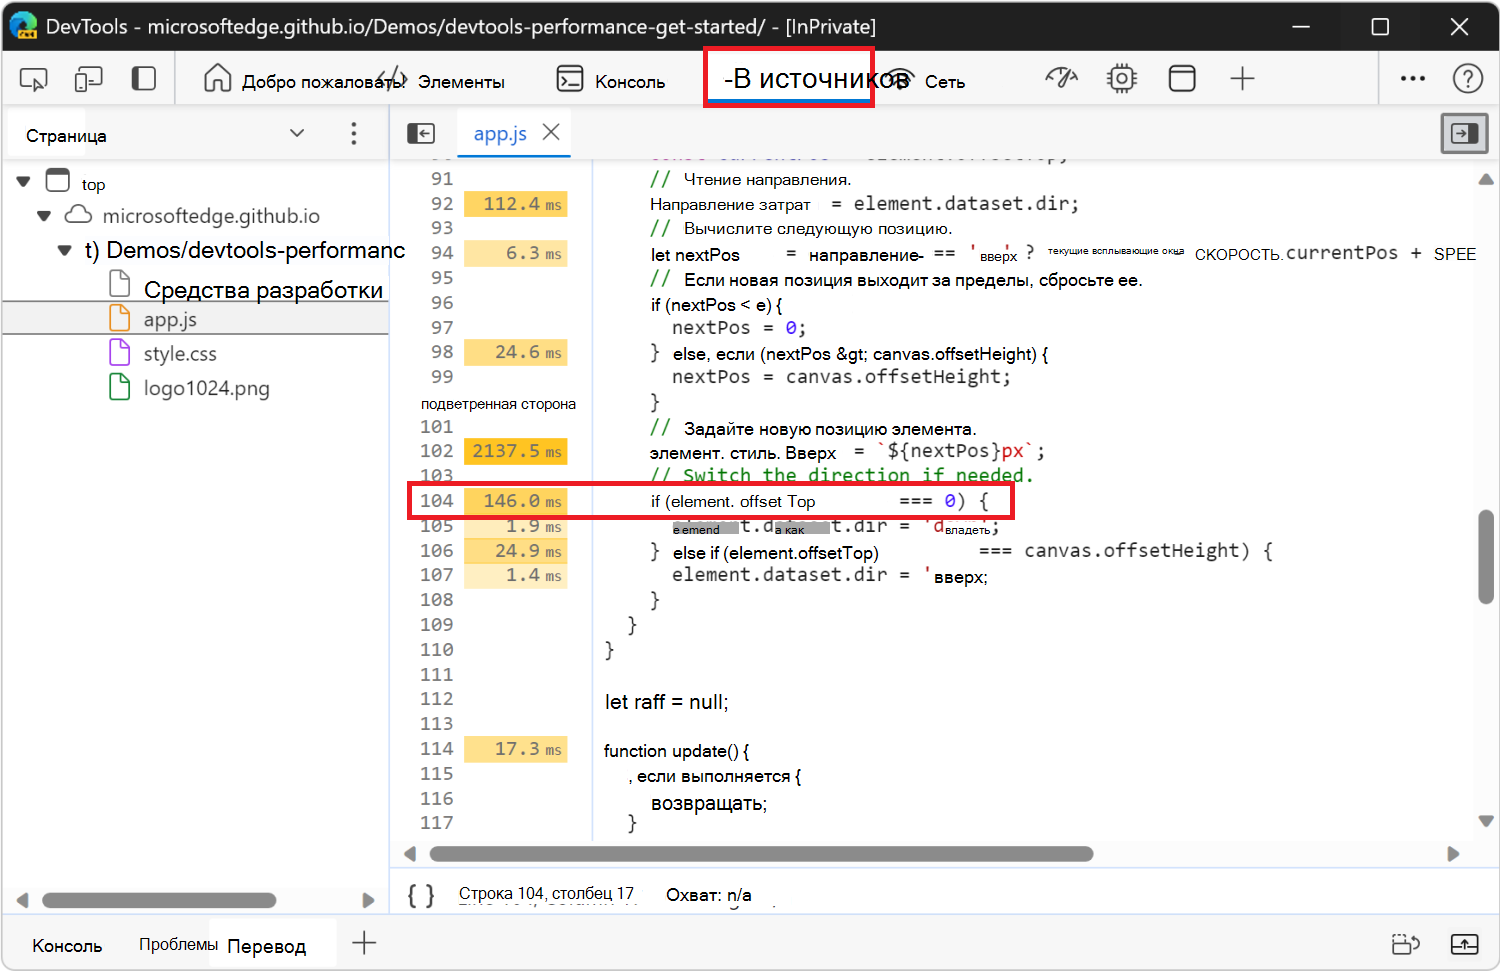Click the app.js file icon in tree

[x=120, y=318]
